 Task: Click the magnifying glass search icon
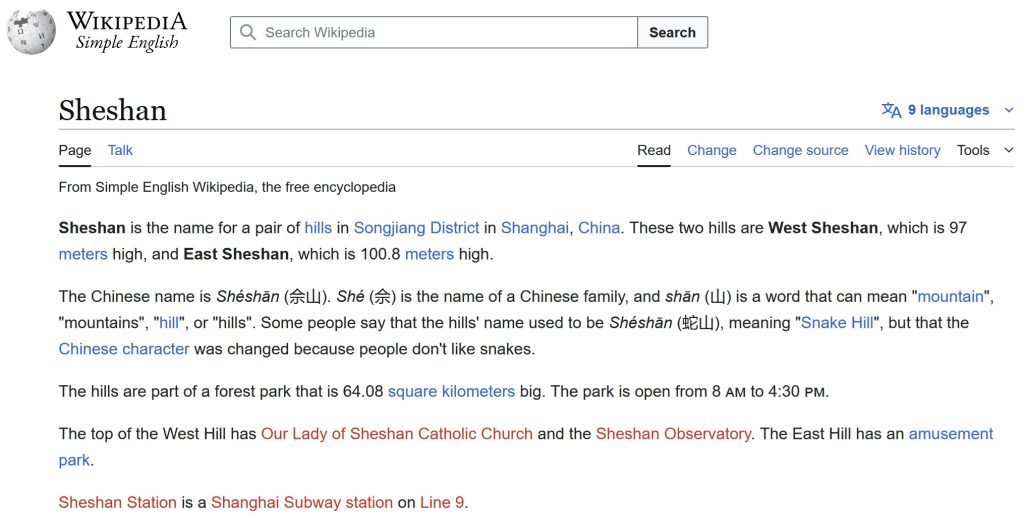248,32
